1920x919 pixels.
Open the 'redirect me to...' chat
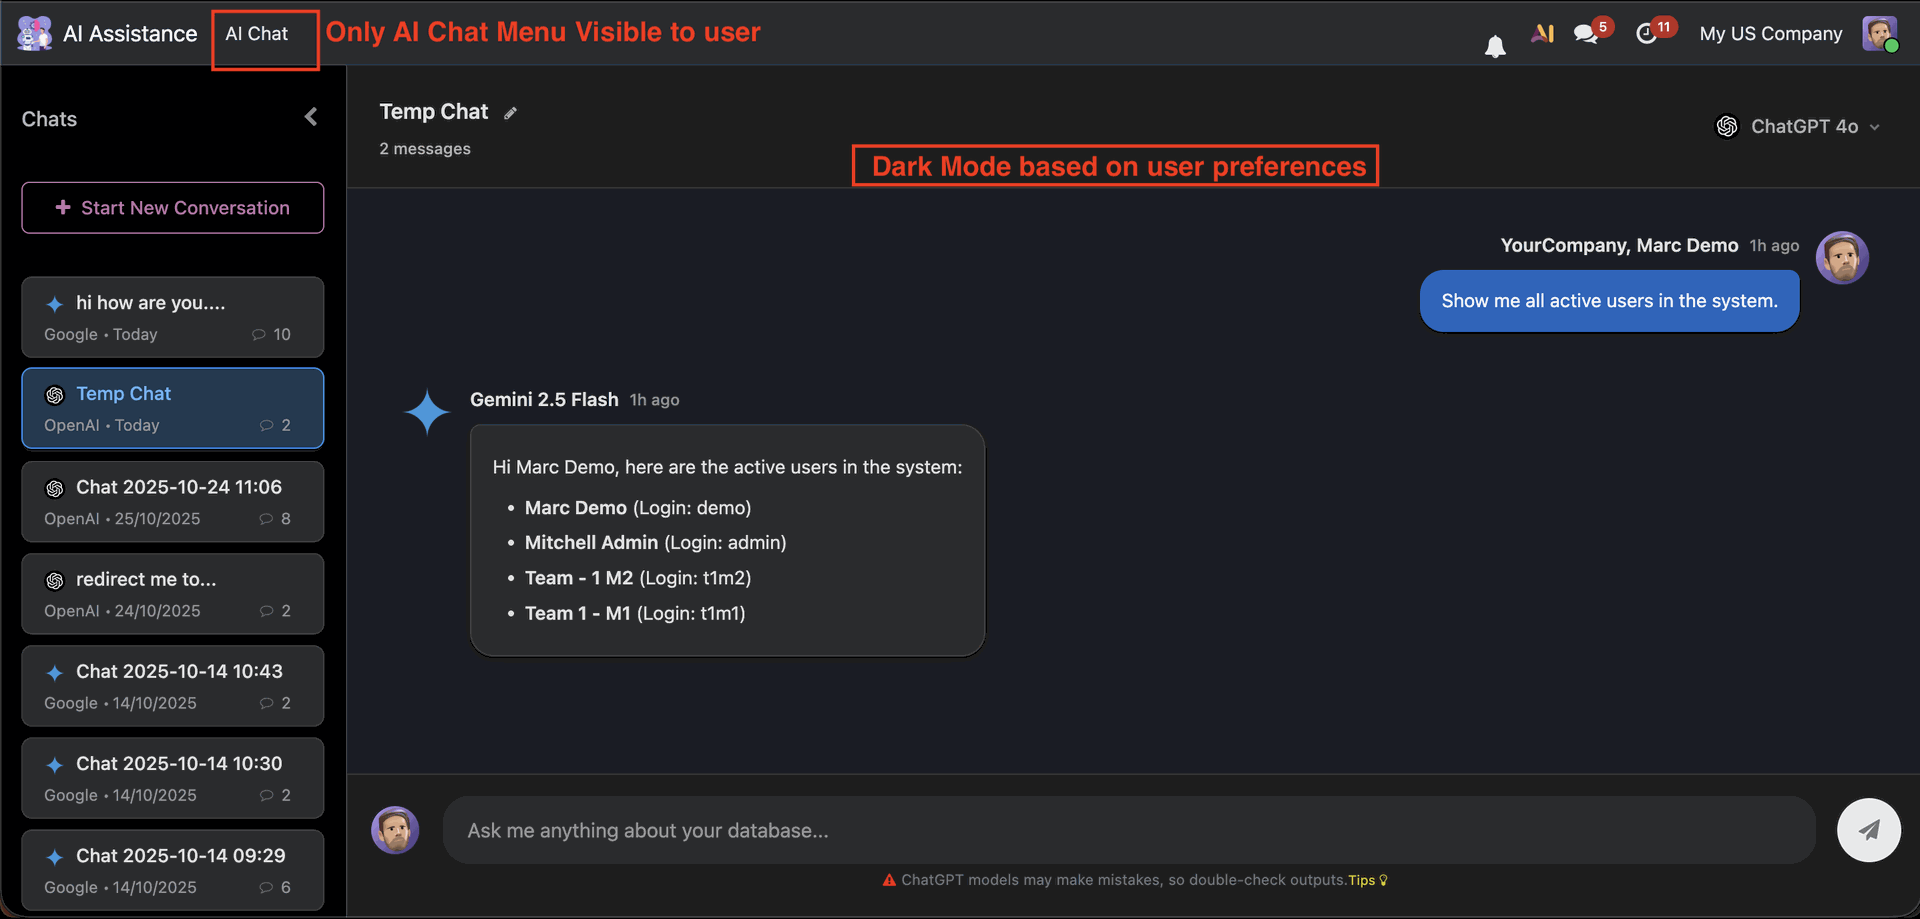pos(173,594)
